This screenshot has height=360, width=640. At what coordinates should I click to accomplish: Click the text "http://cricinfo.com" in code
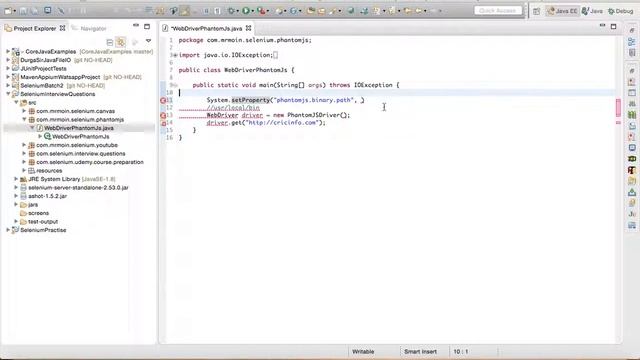[282, 122]
